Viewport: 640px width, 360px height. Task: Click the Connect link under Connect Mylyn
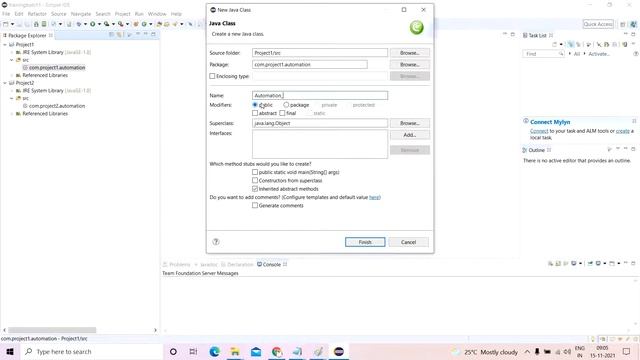point(539,131)
